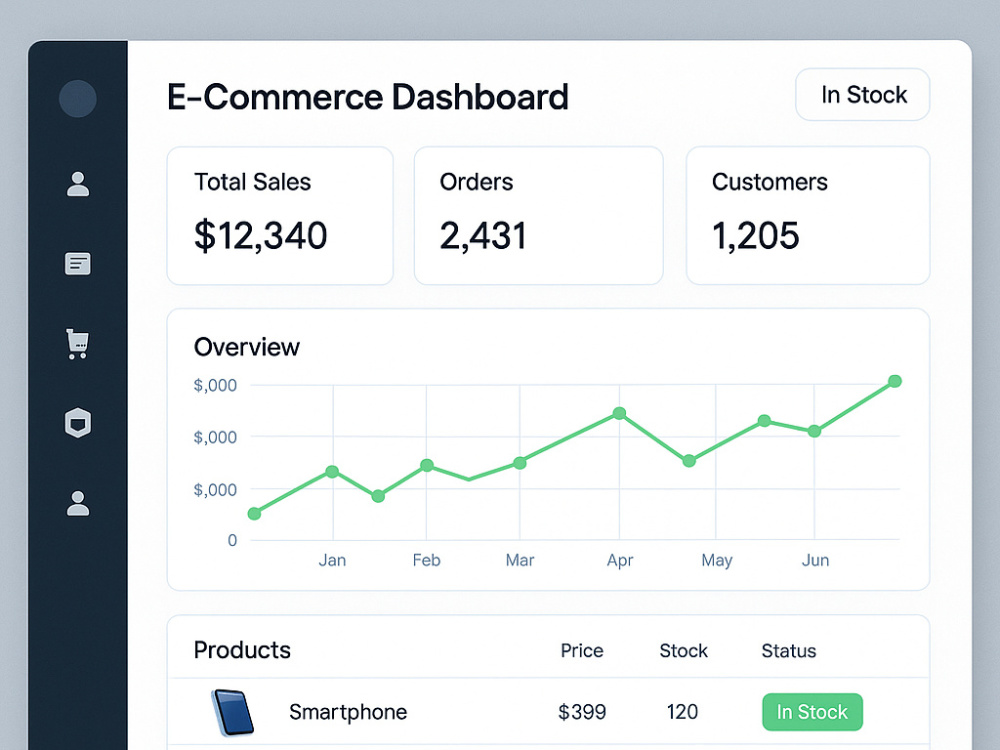
Task: Click the Feb axis label
Action: [x=426, y=560]
